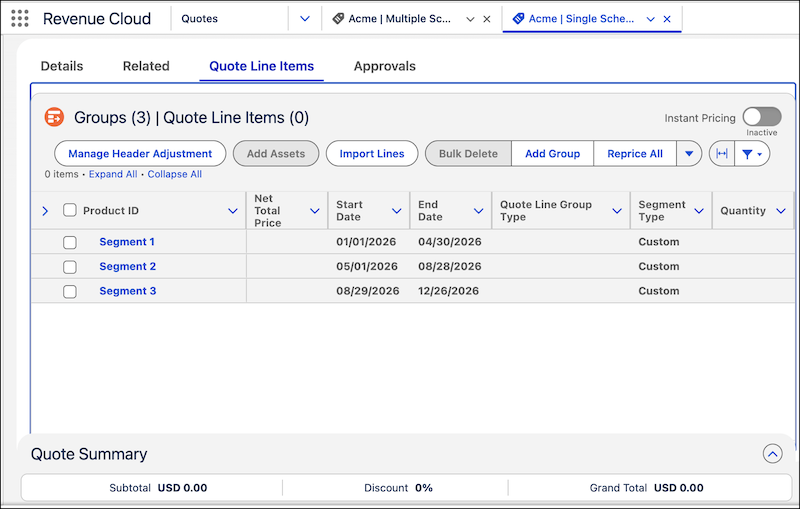
Task: Click the column width fit icon
Action: pos(722,154)
